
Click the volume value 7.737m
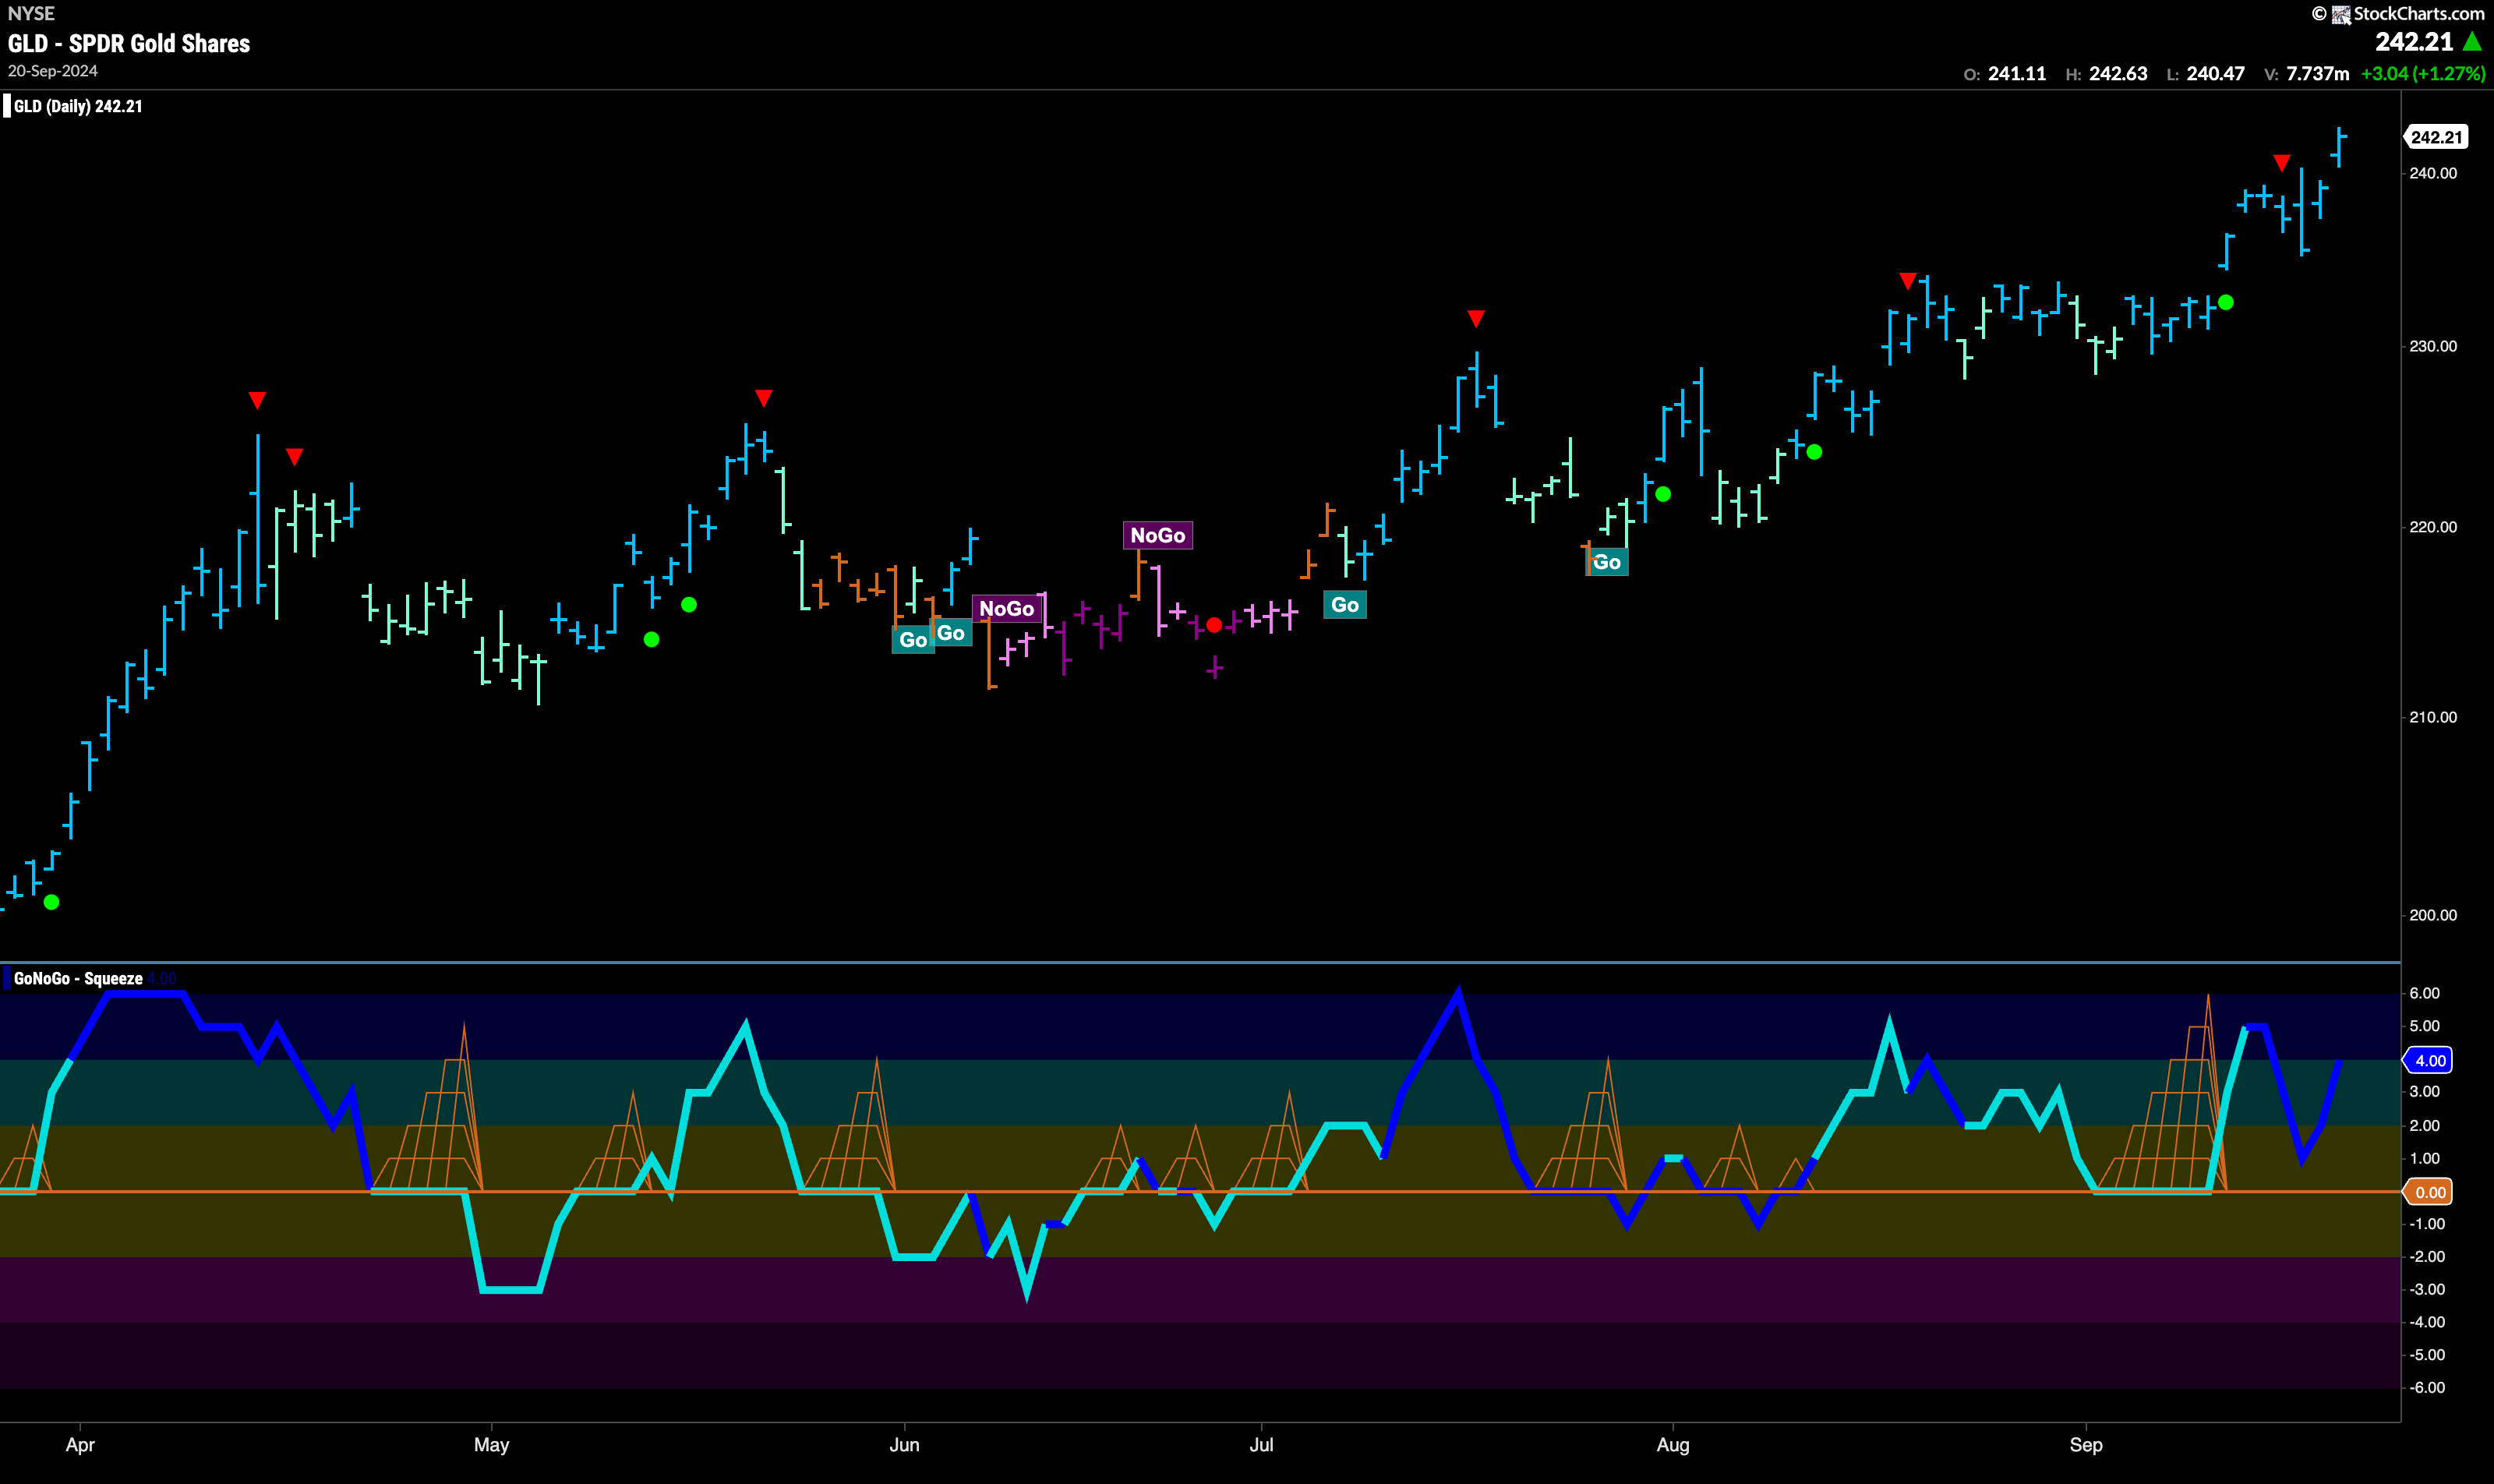[x=2317, y=74]
